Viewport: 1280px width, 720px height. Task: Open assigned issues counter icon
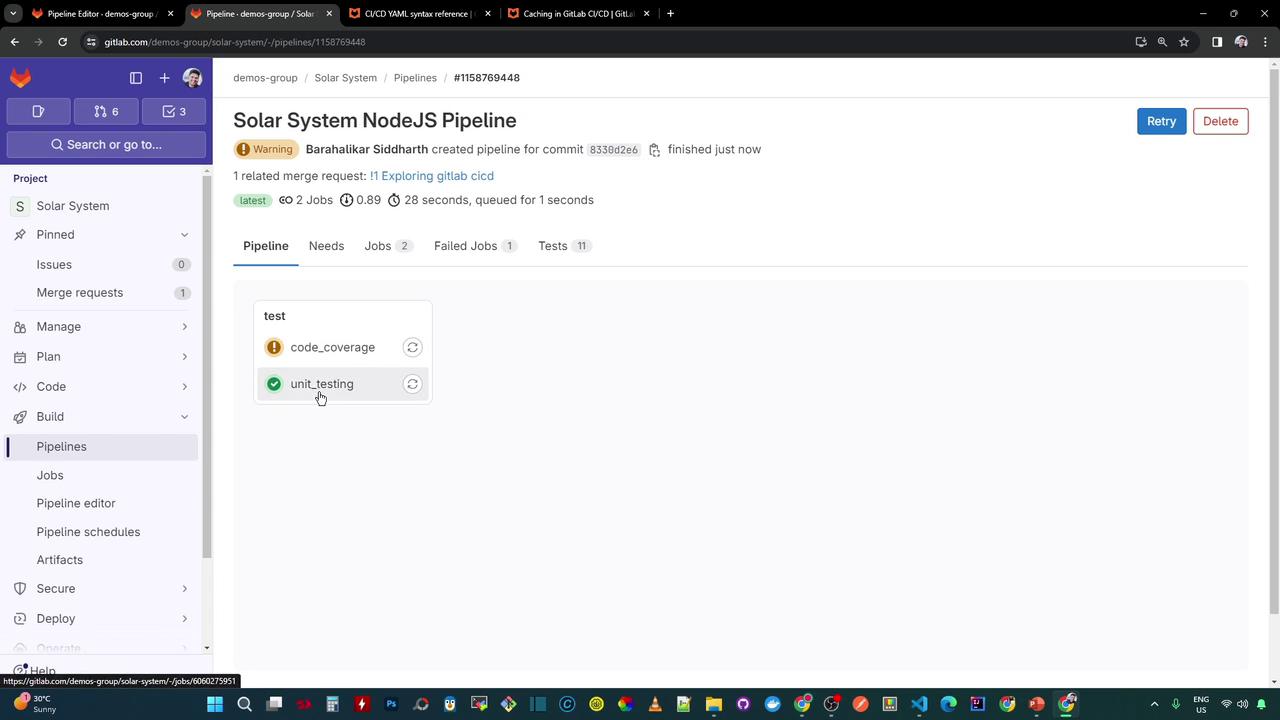[x=38, y=111]
